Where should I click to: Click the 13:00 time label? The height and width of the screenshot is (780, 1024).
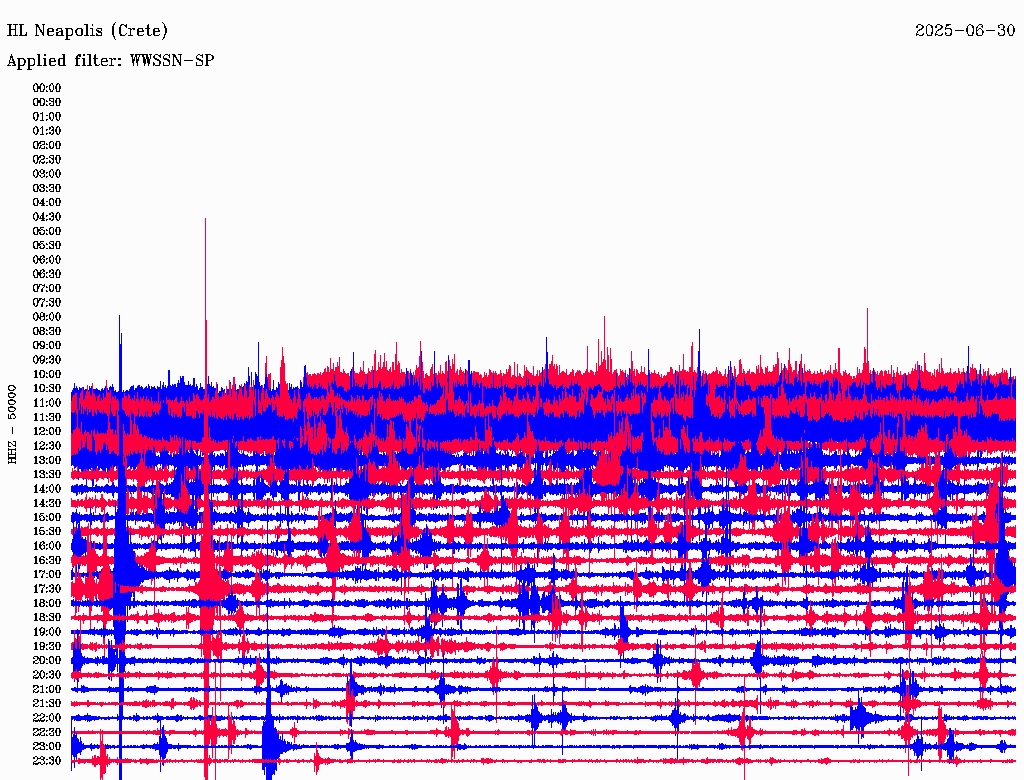47,460
